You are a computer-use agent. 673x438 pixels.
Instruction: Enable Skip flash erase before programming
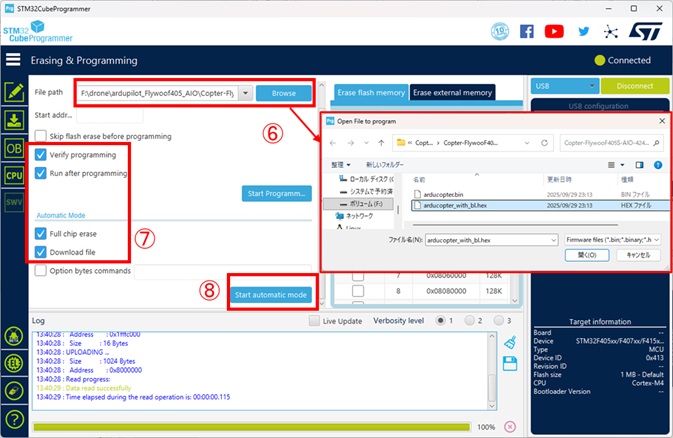pos(40,136)
